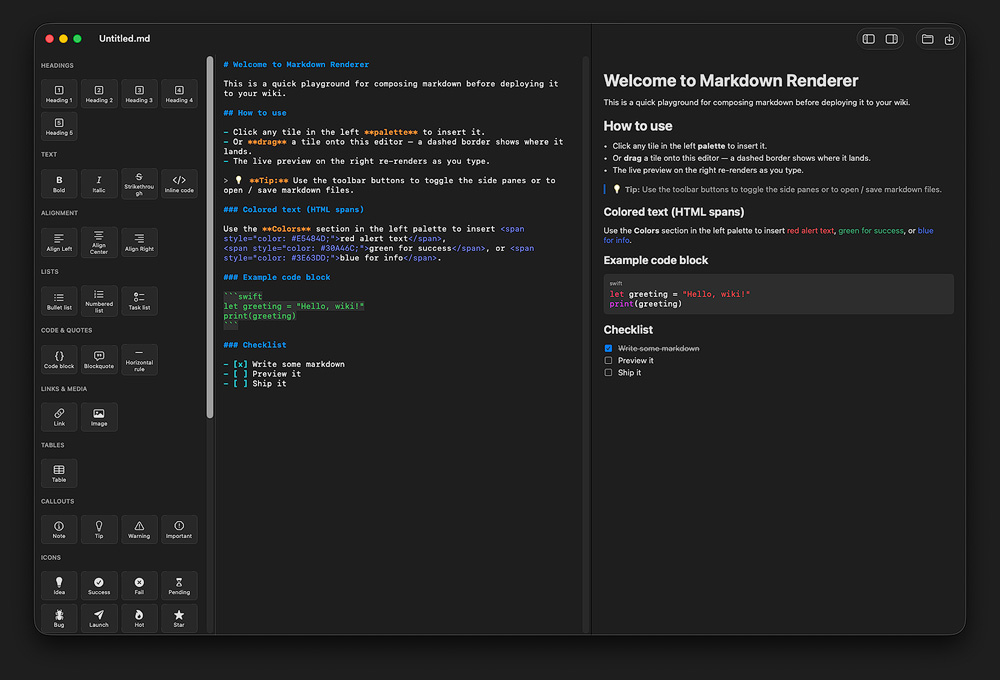Insert a Heading 4 tile
1000x680 pixels.
tap(179, 94)
